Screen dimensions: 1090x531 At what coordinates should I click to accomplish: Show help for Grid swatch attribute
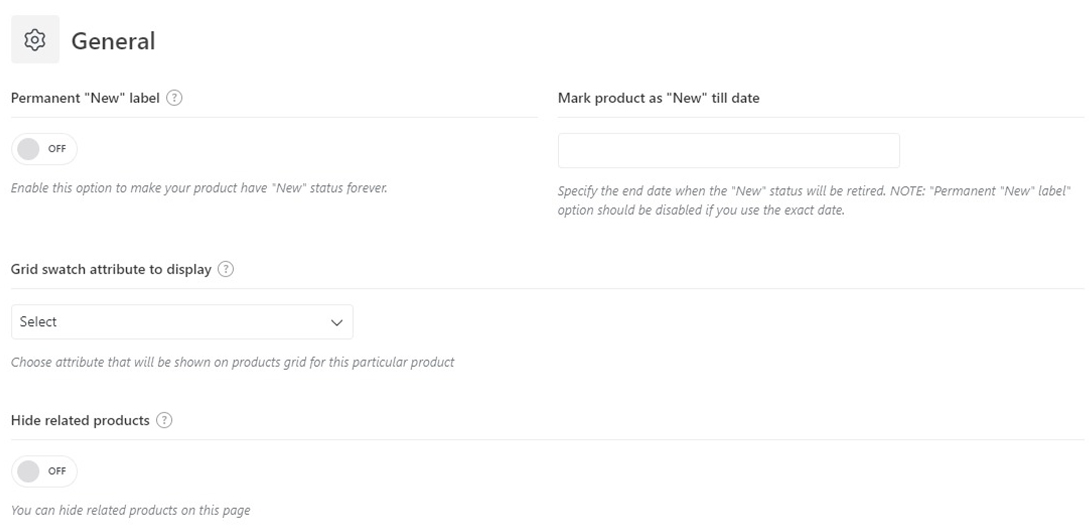pyautogui.click(x=226, y=269)
